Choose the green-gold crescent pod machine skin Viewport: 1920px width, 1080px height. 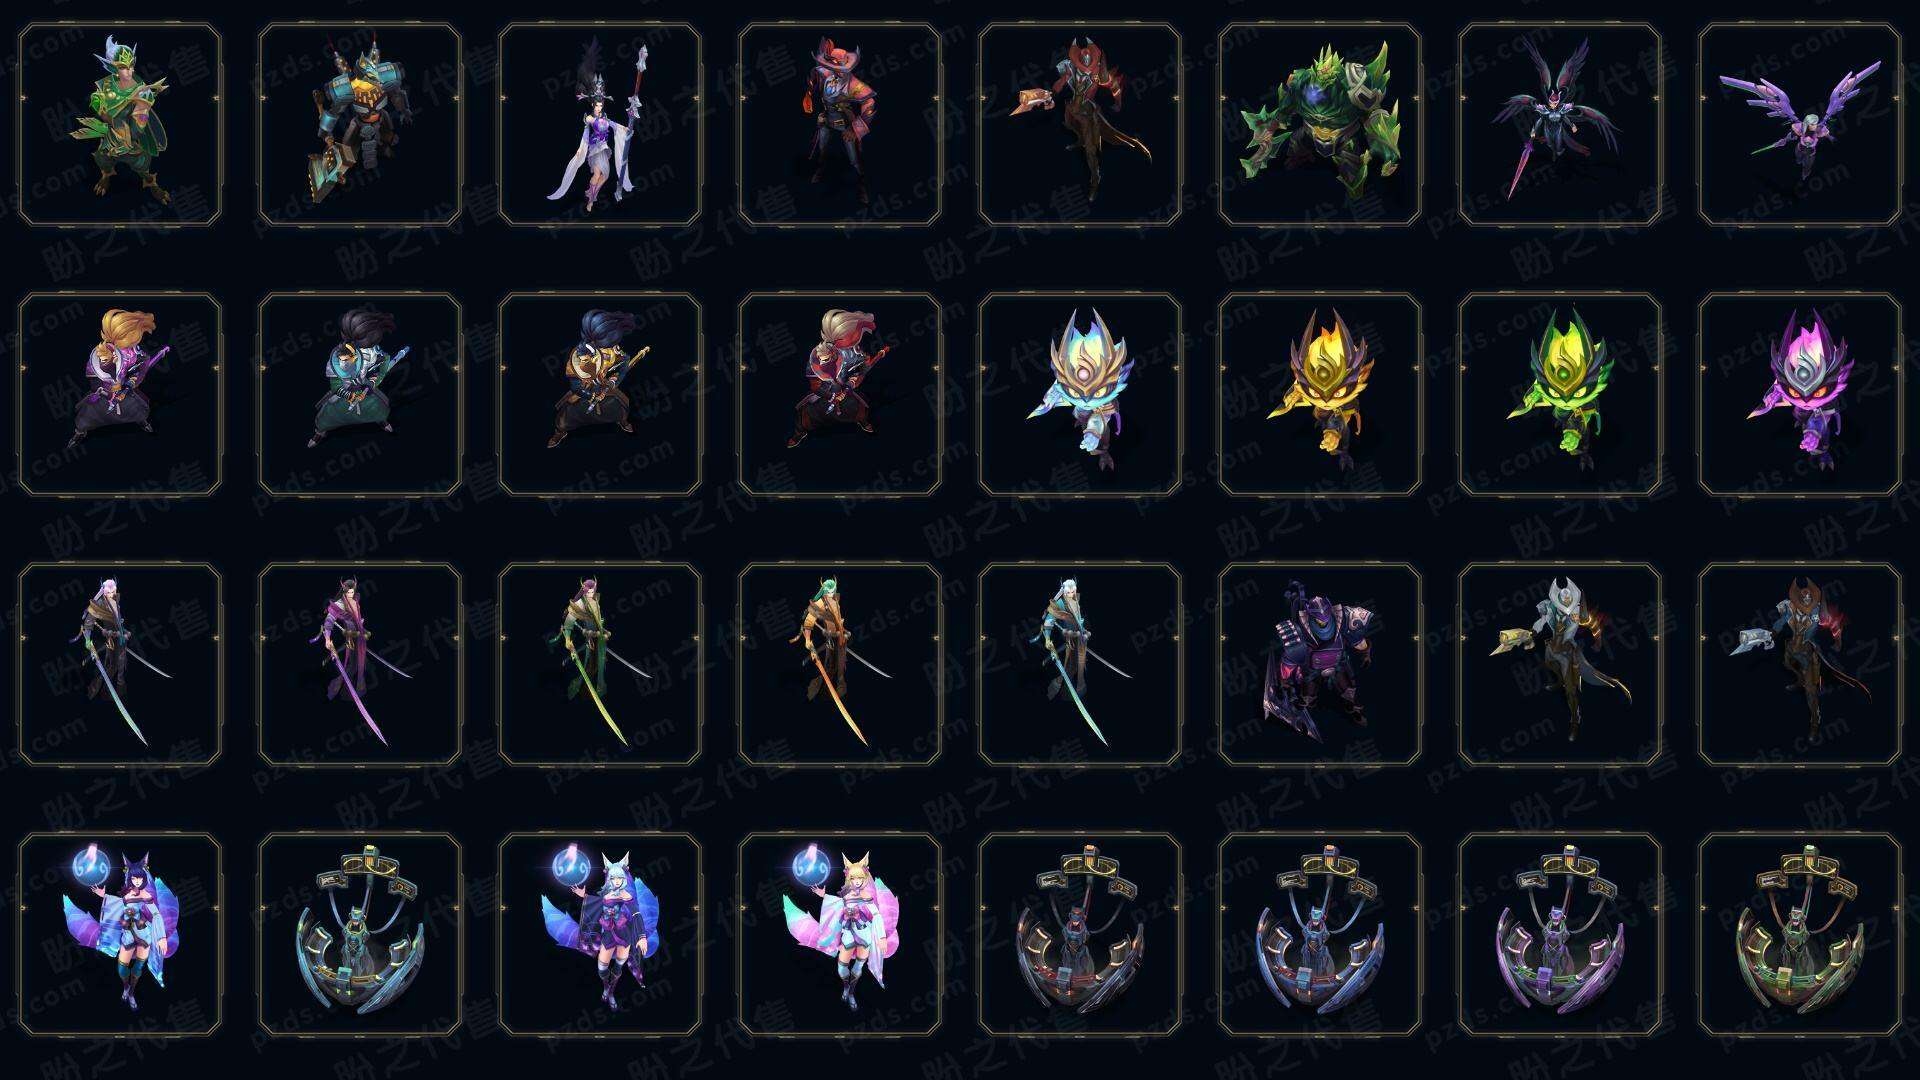[1800, 934]
